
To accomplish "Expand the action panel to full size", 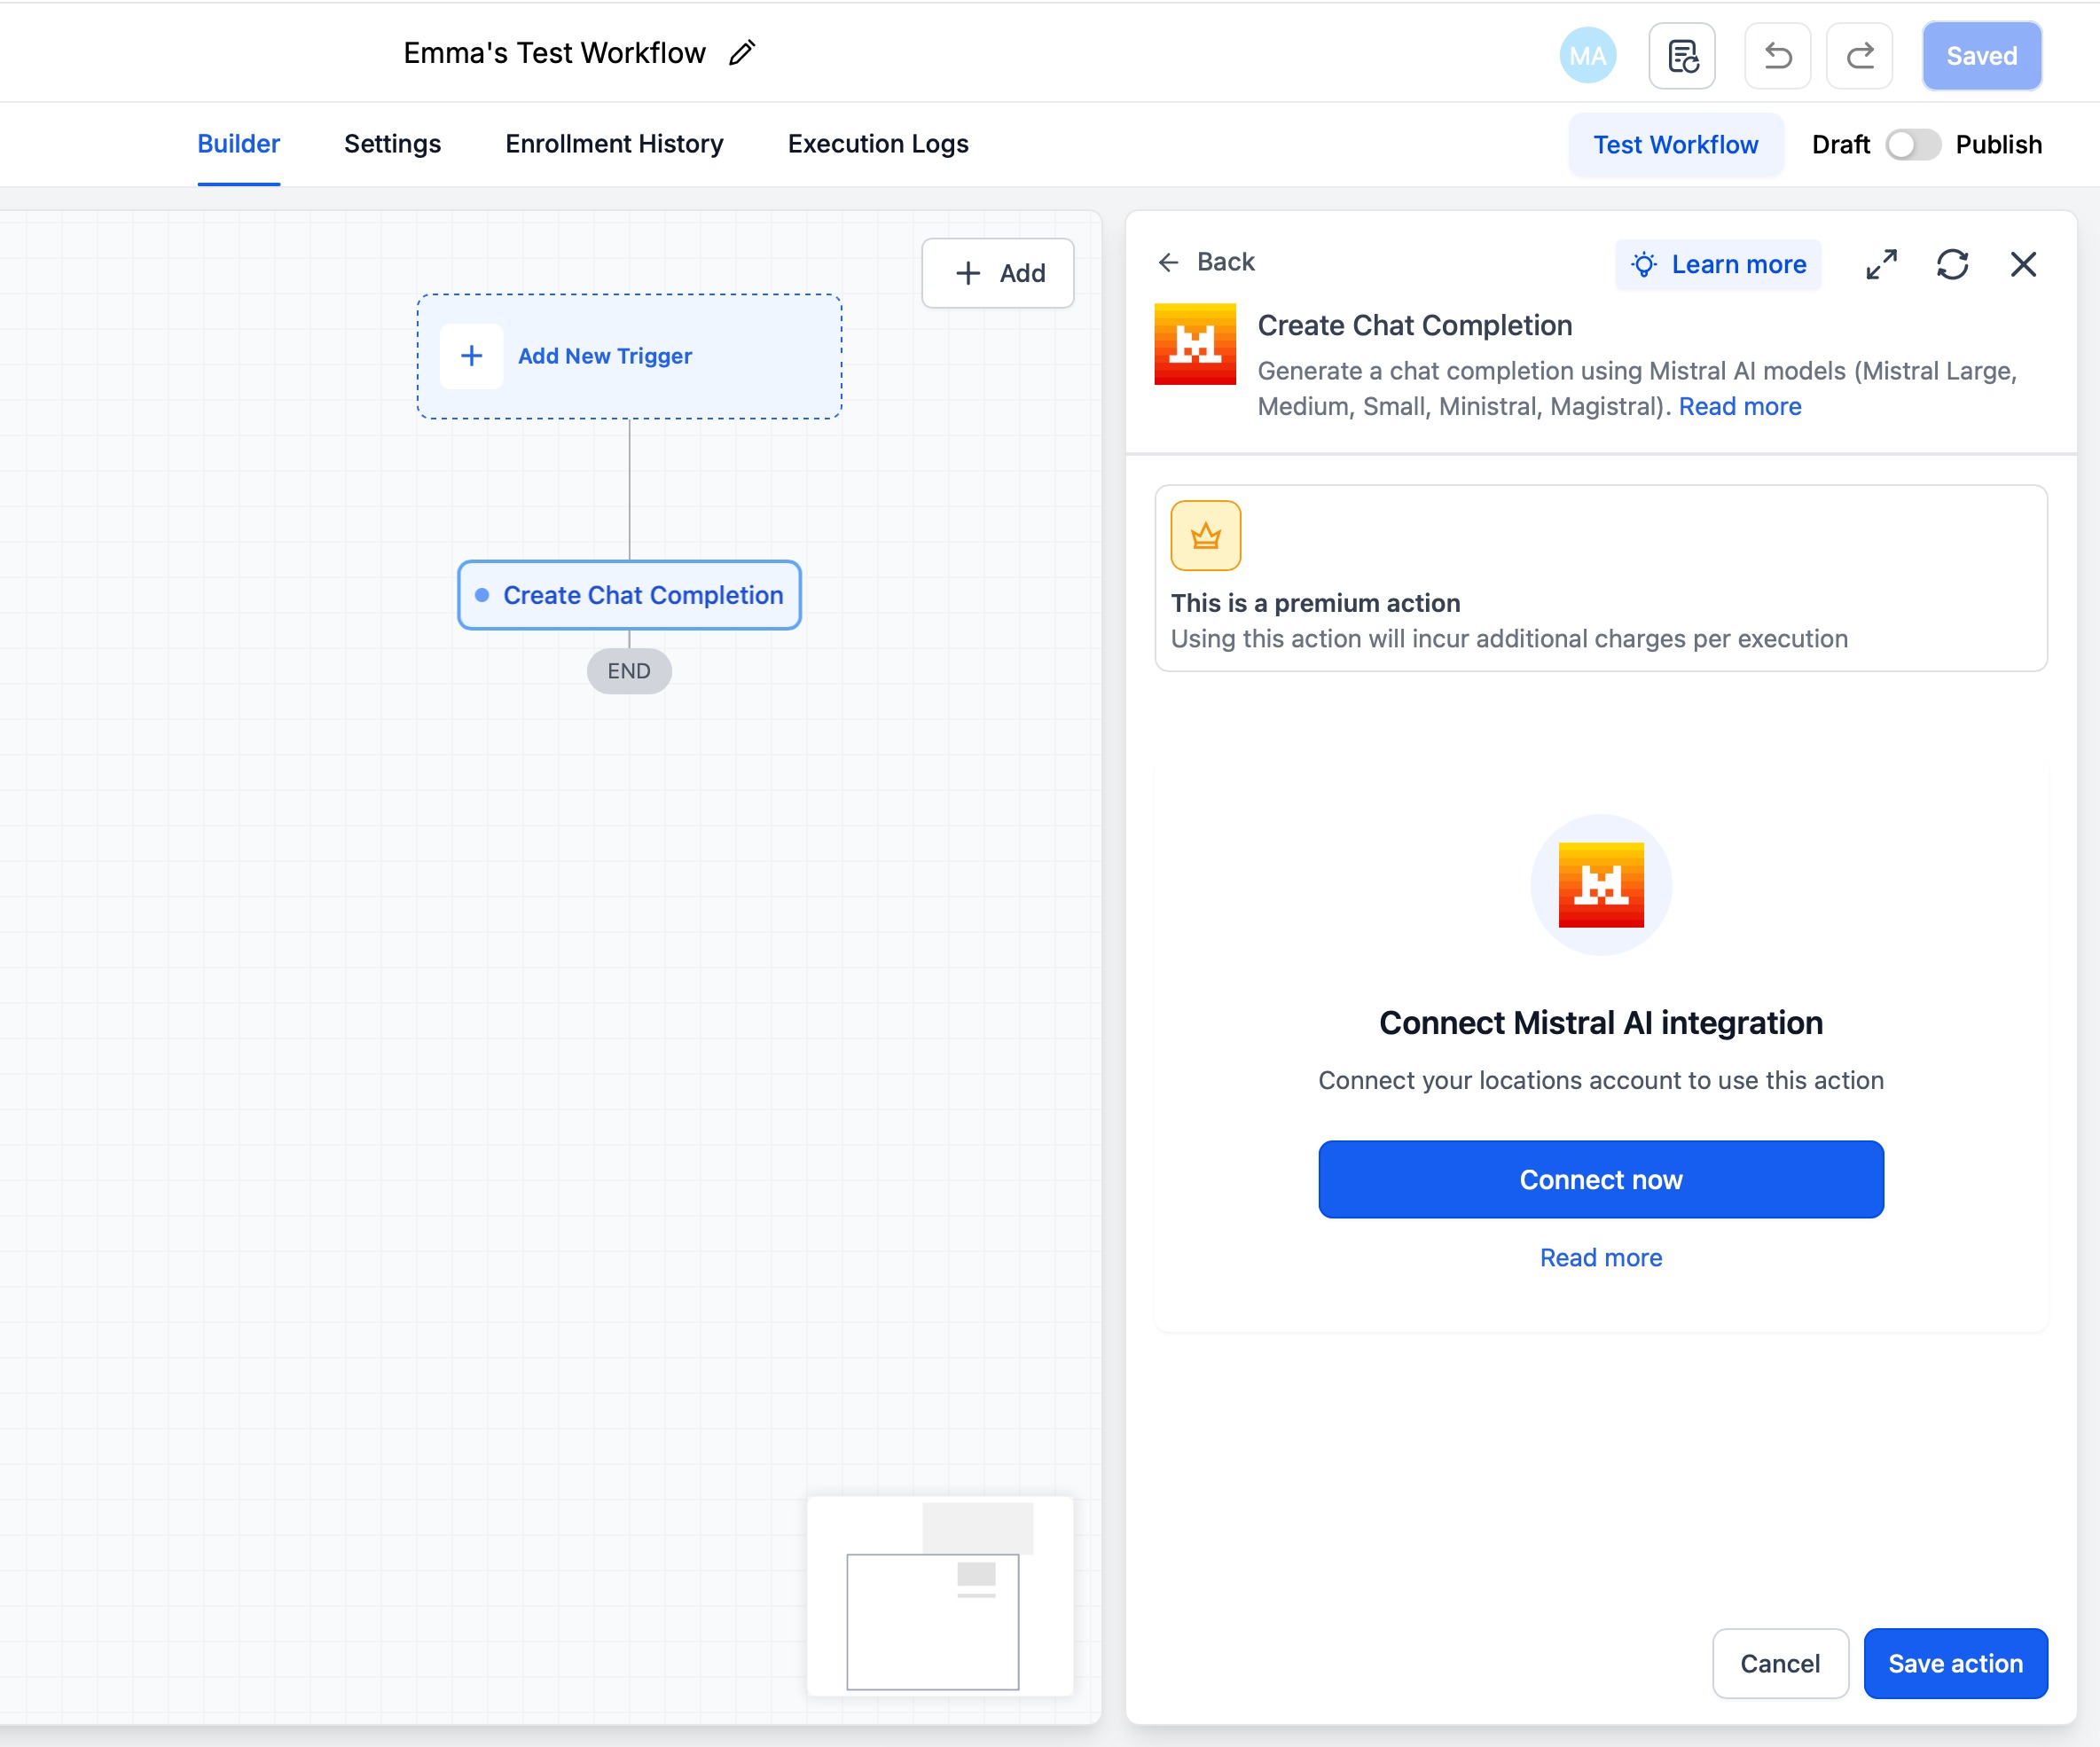I will tap(1881, 265).
